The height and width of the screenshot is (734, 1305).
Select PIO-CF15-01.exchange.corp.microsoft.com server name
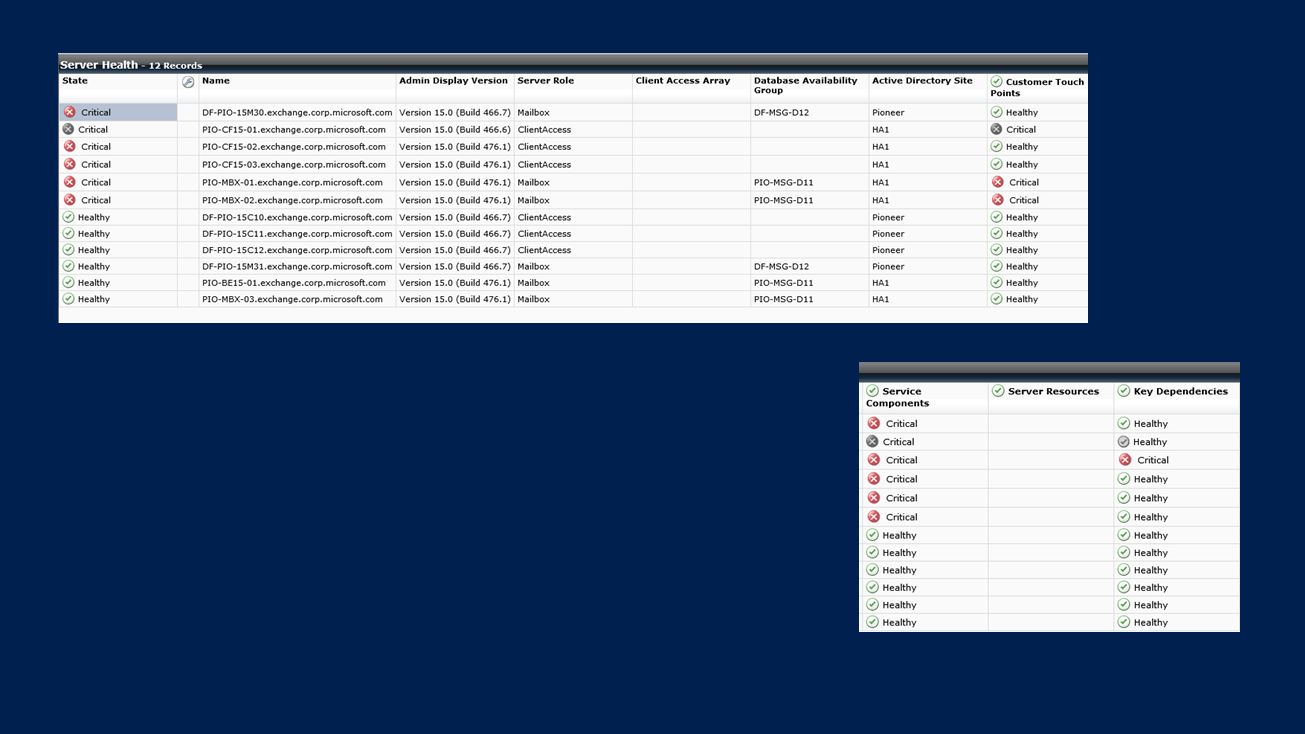294,129
